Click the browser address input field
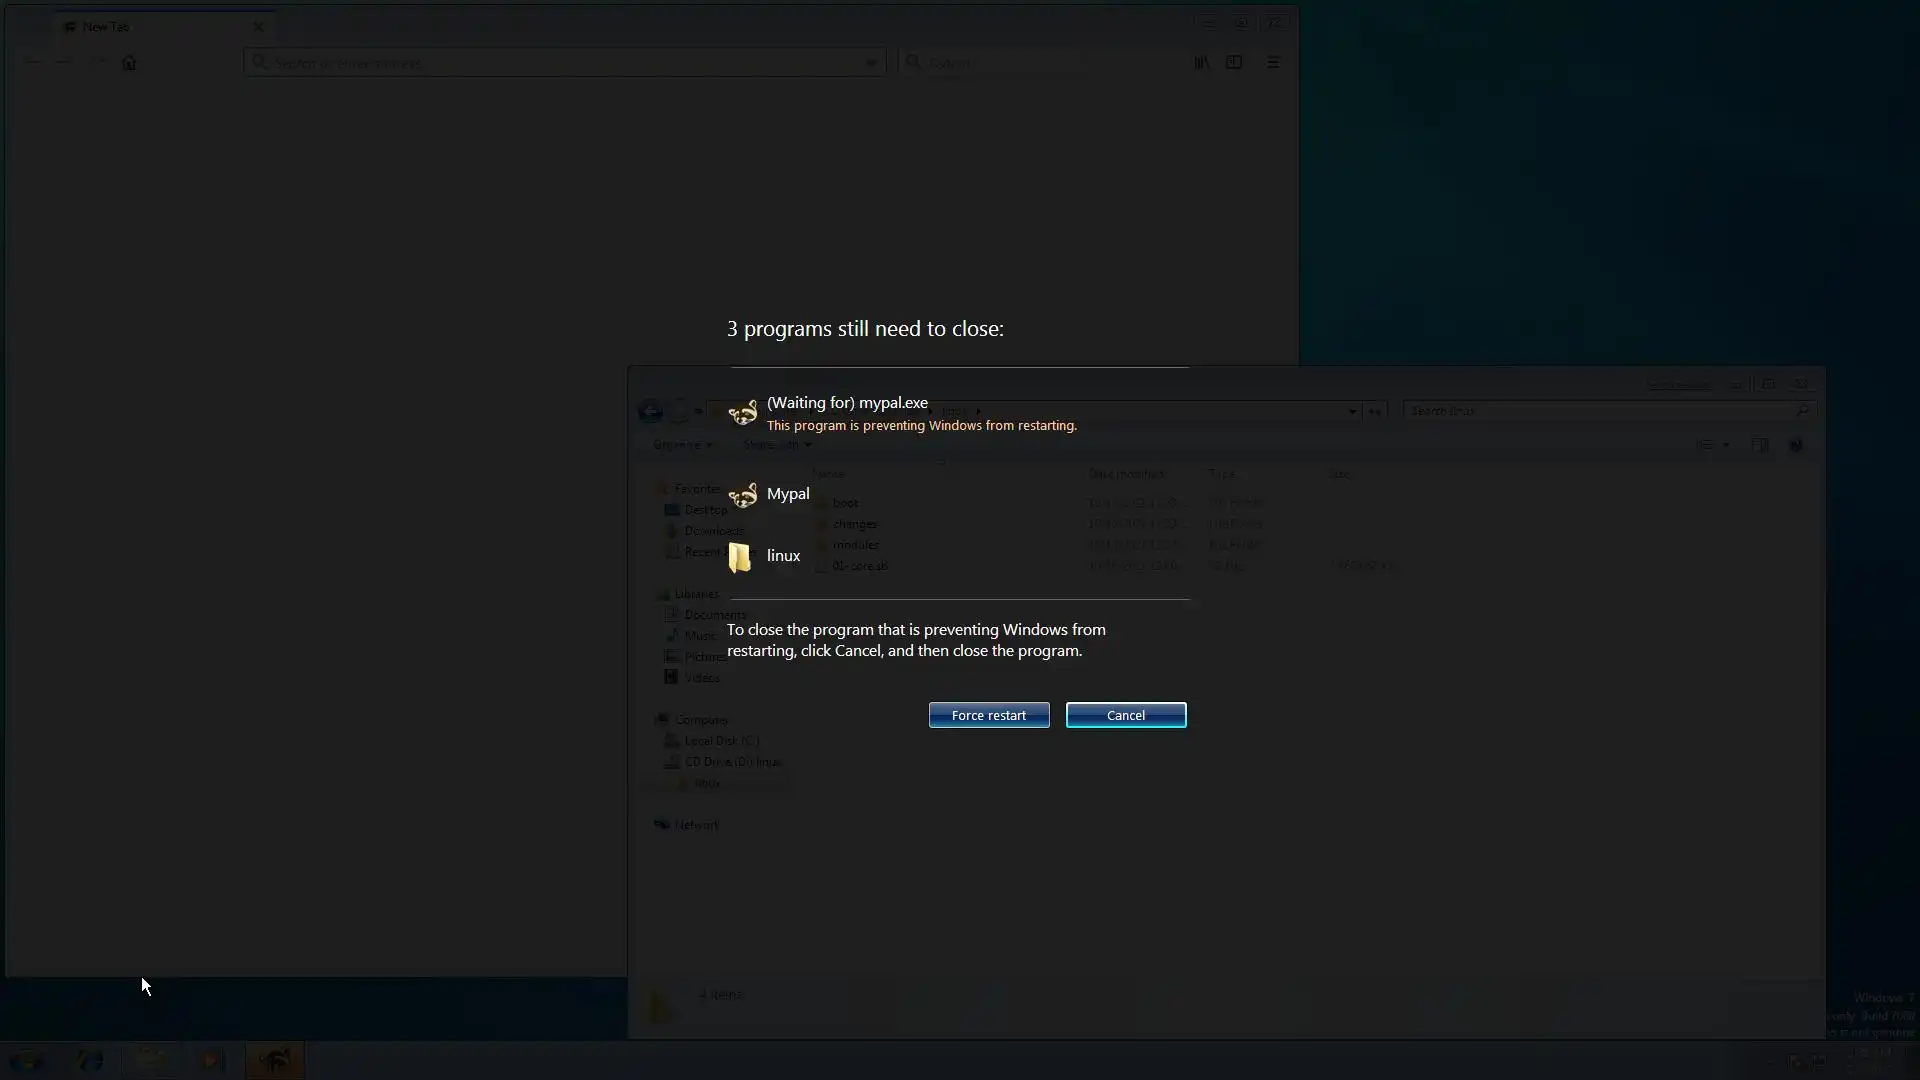This screenshot has width=1920, height=1080. tap(560, 63)
